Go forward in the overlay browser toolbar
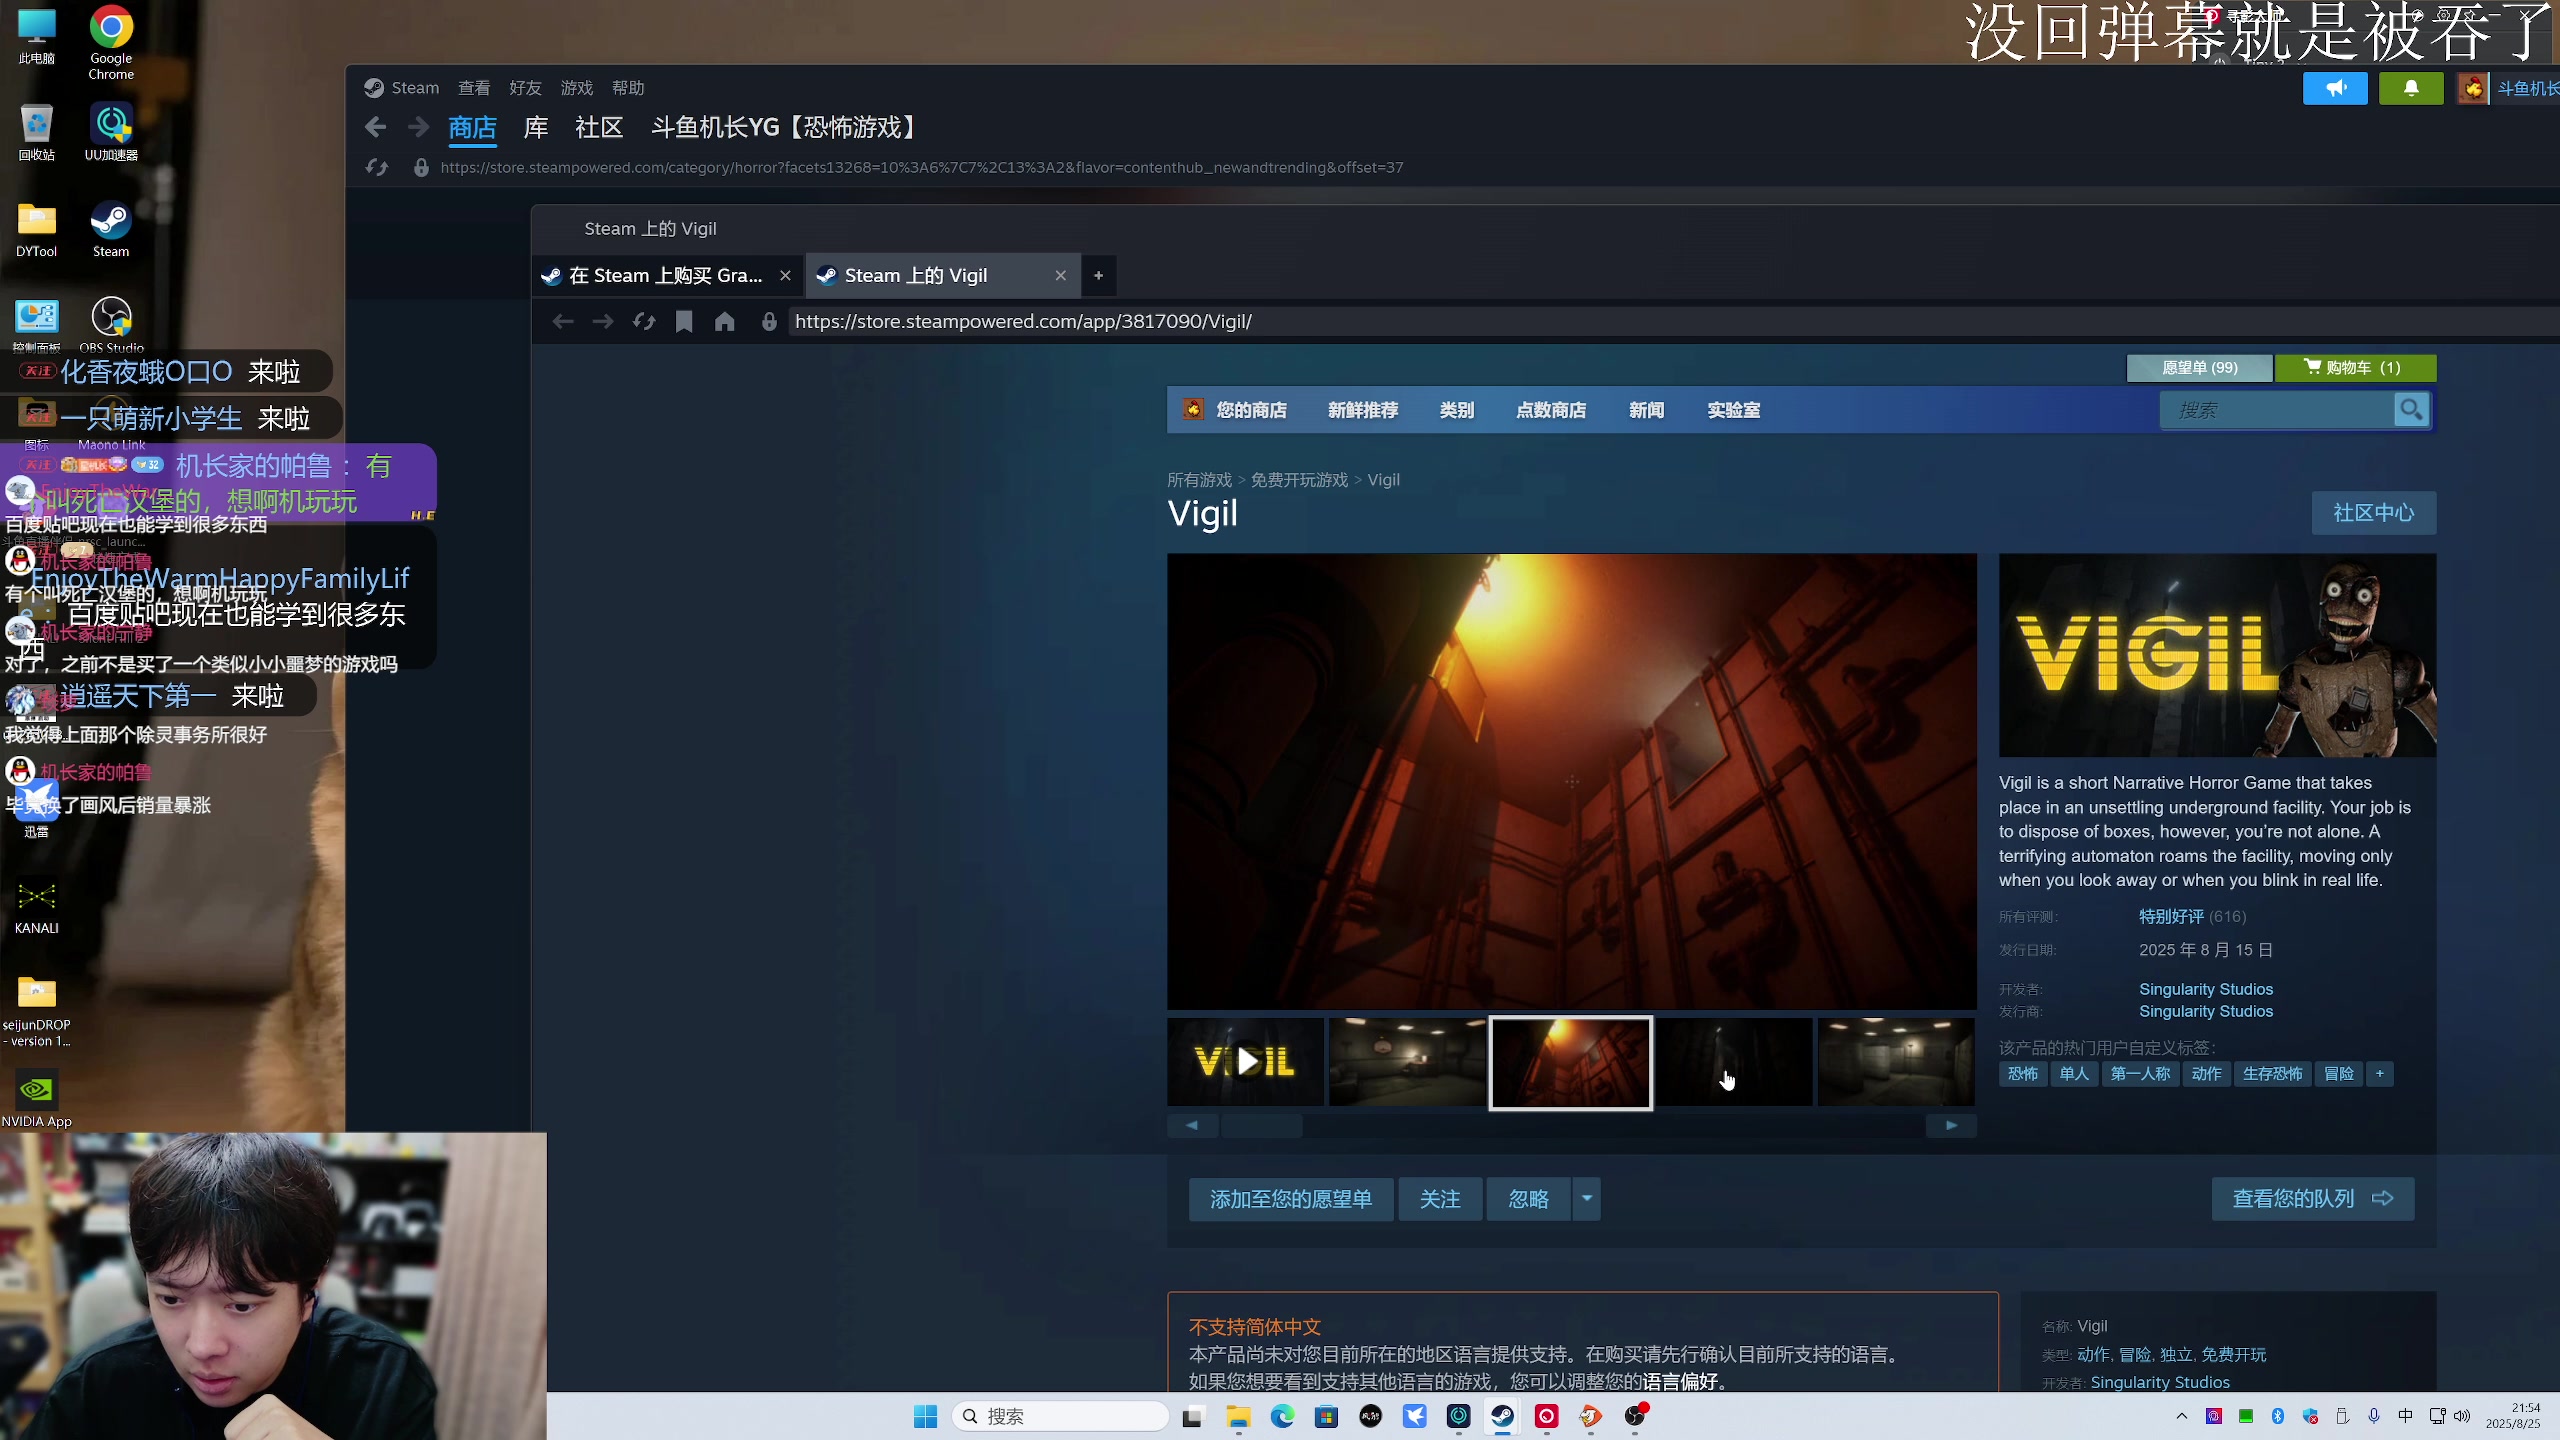 (603, 321)
